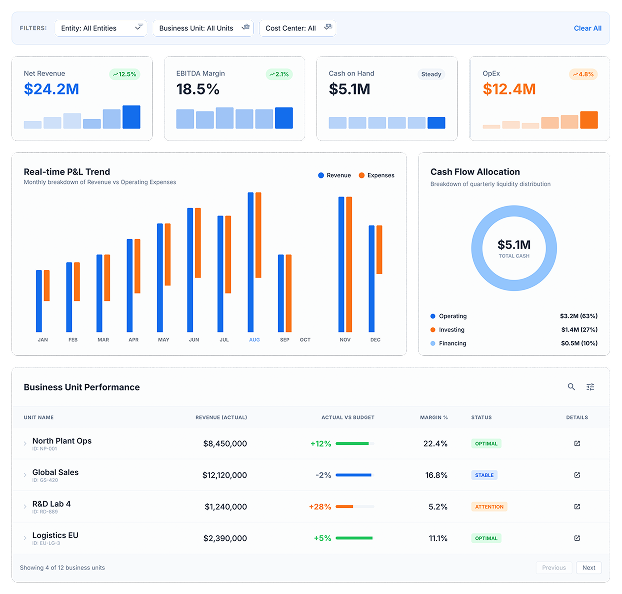
Task: Sort by the Actual vs Budget column header
Action: click(x=348, y=417)
